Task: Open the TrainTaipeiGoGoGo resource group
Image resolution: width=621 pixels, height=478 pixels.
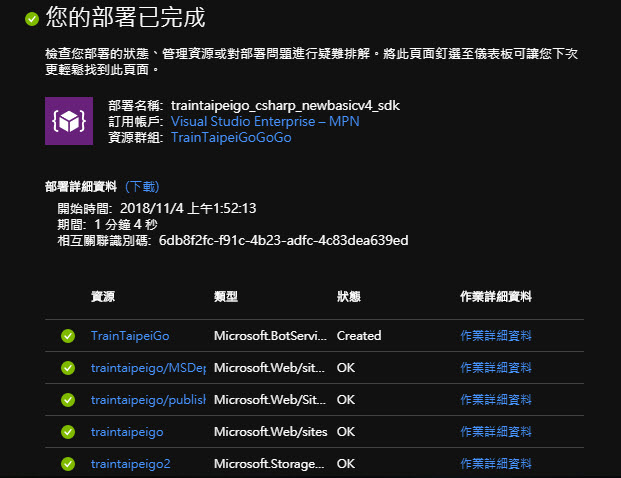Action: coord(231,137)
